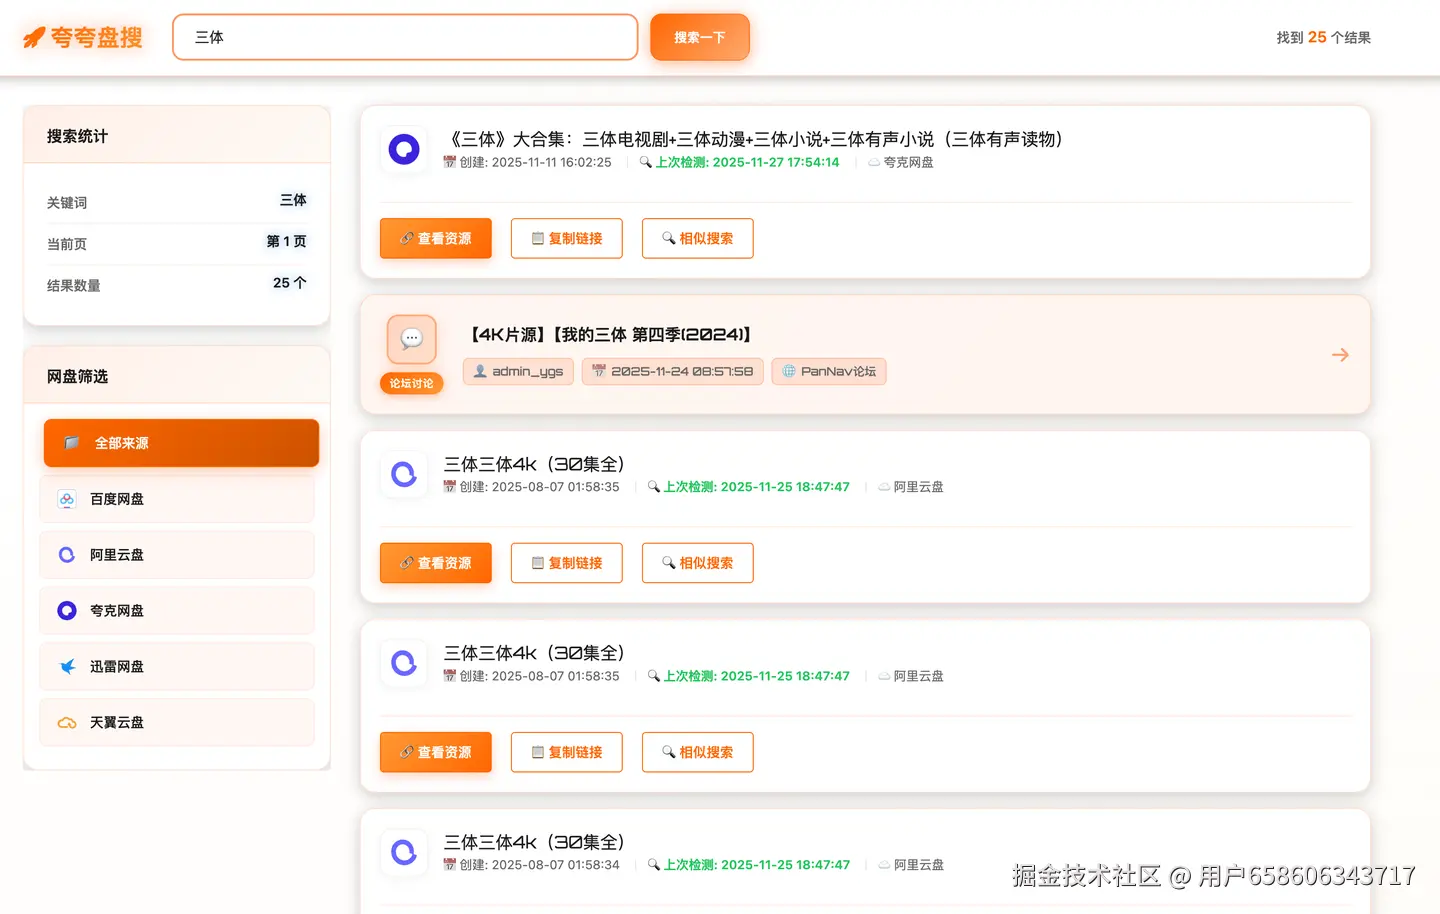This screenshot has height=914, width=1440.
Task: Click the PanNav论坛 source tag
Action: pos(828,371)
